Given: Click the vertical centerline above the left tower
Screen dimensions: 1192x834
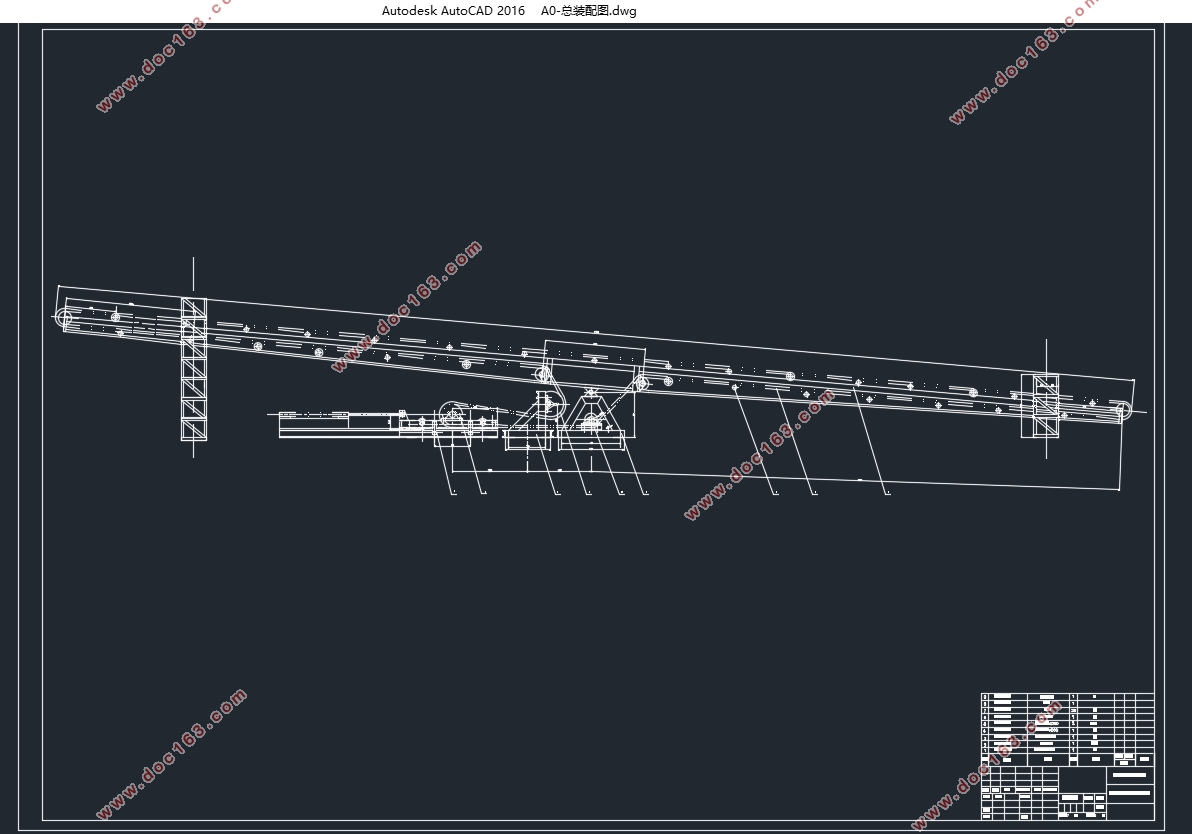Looking at the screenshot, I should point(193,277).
